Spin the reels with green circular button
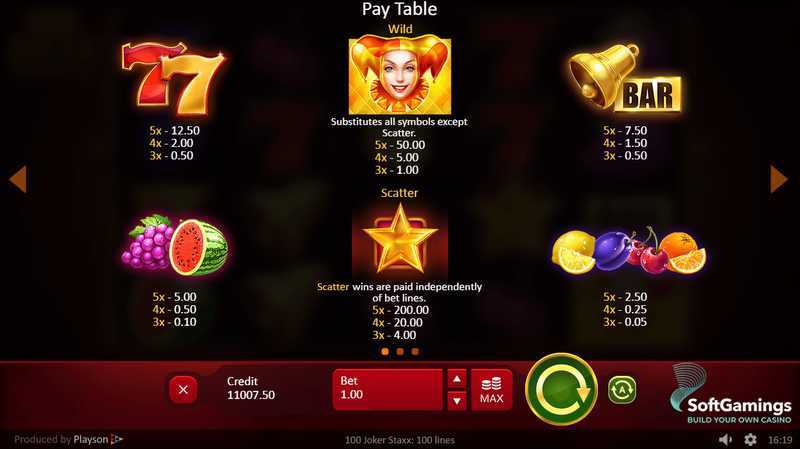 561,390
